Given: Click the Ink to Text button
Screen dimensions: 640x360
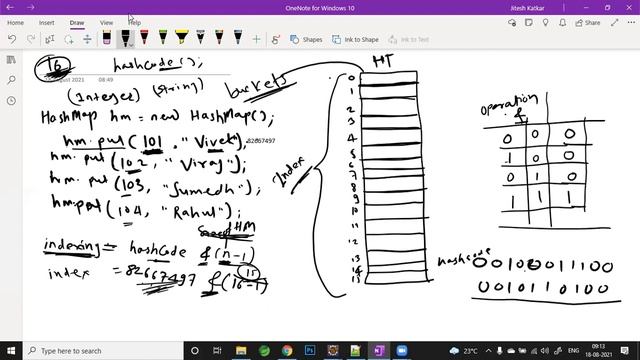Looking at the screenshot, I should pyautogui.click(x=409, y=40).
